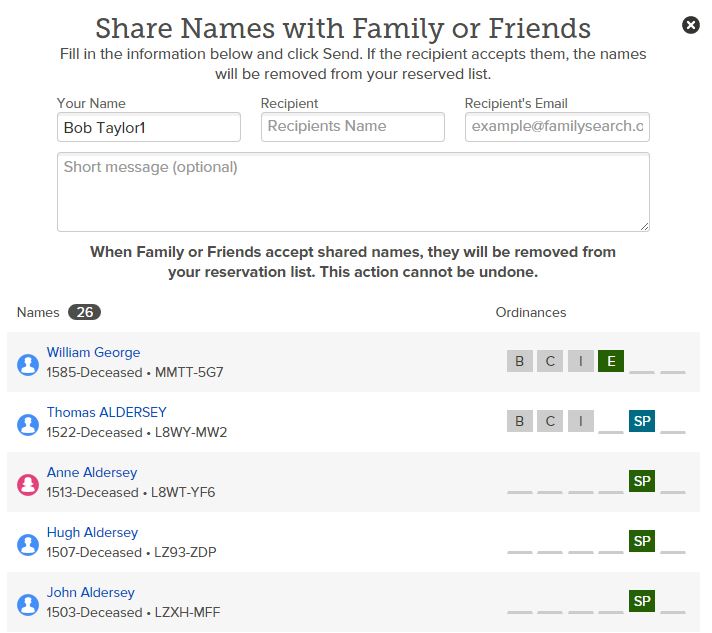
Task: Click SP ordinance badge for Hugh Aldersey
Action: [x=642, y=541]
